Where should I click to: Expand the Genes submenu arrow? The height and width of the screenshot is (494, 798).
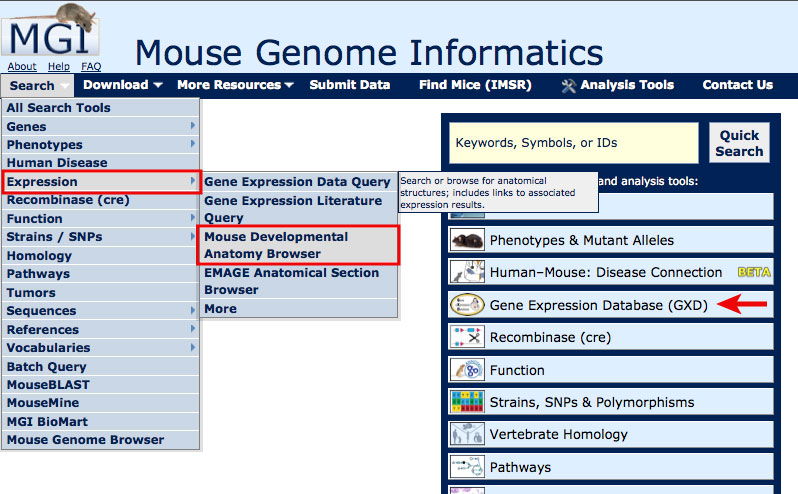192,126
